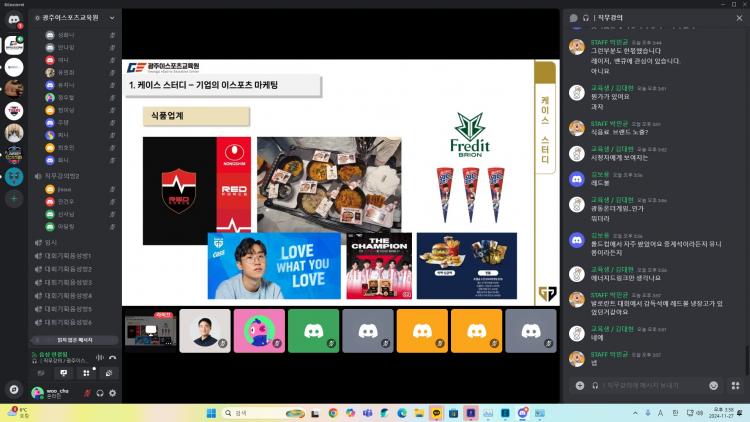This screenshot has height=422, width=750.
Task: Open Chrome from the taskbar
Action: click(x=333, y=413)
